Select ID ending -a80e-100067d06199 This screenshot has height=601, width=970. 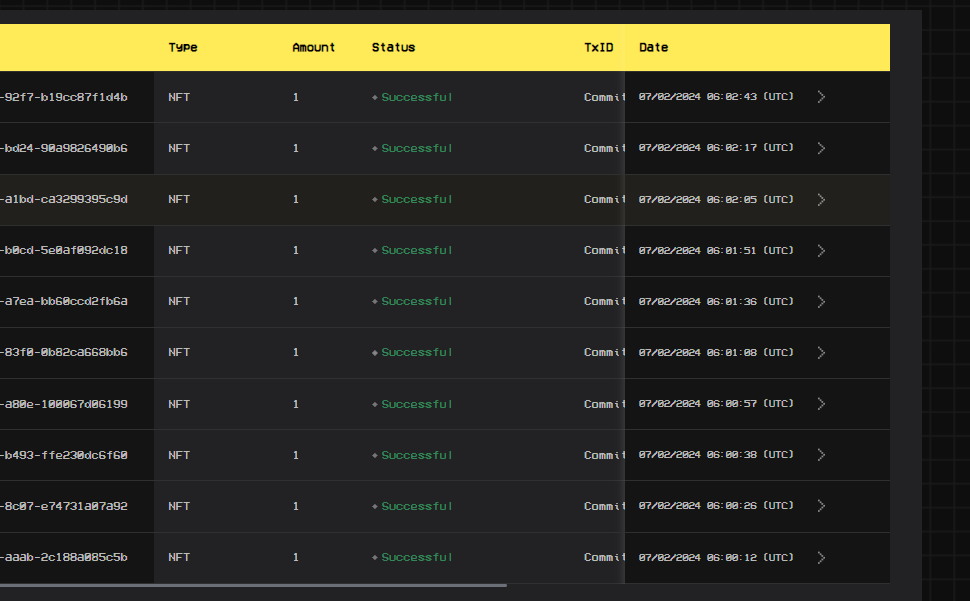click(x=64, y=404)
